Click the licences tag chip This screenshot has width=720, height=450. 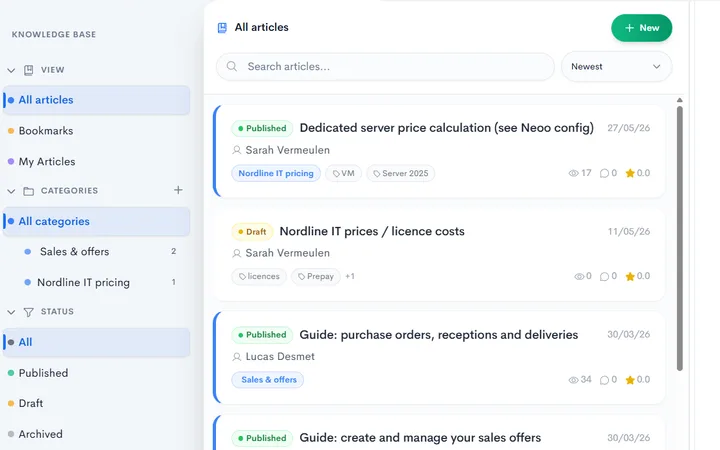pyautogui.click(x=259, y=276)
